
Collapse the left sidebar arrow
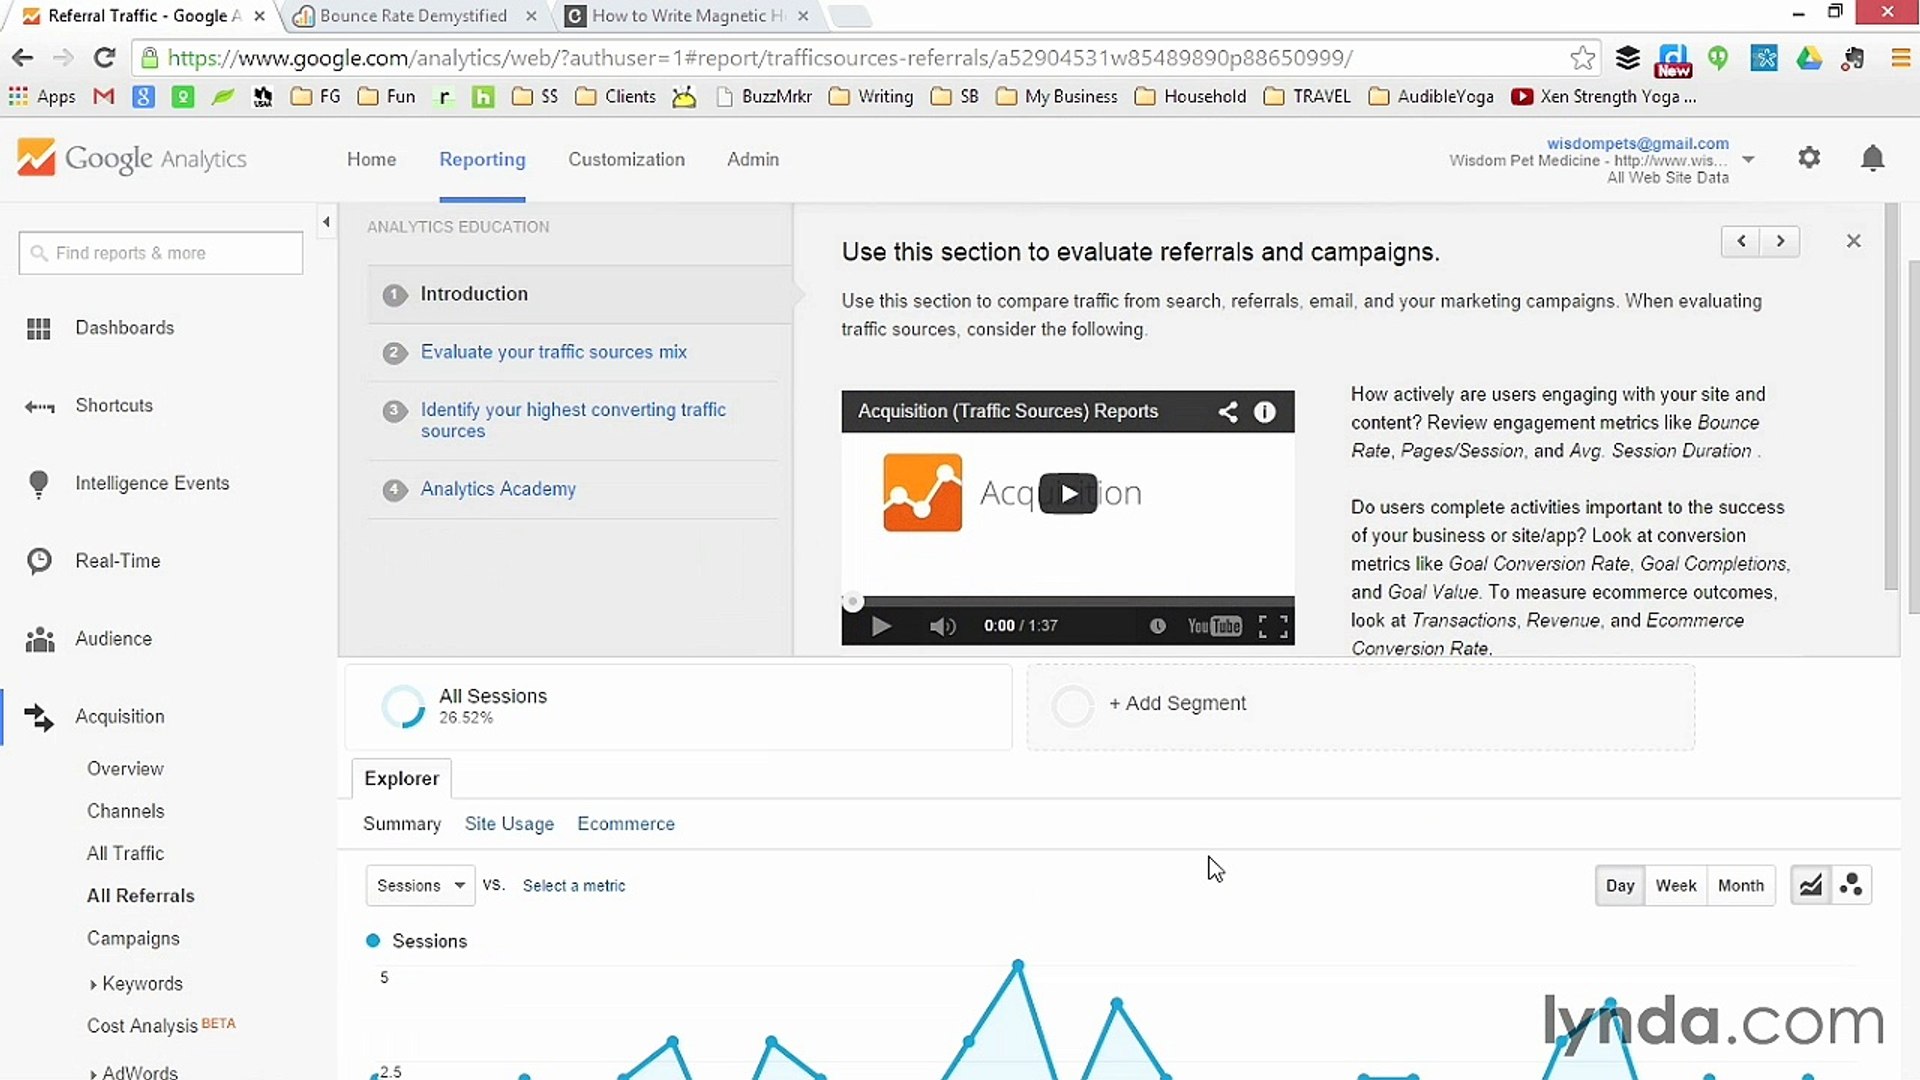tap(326, 222)
